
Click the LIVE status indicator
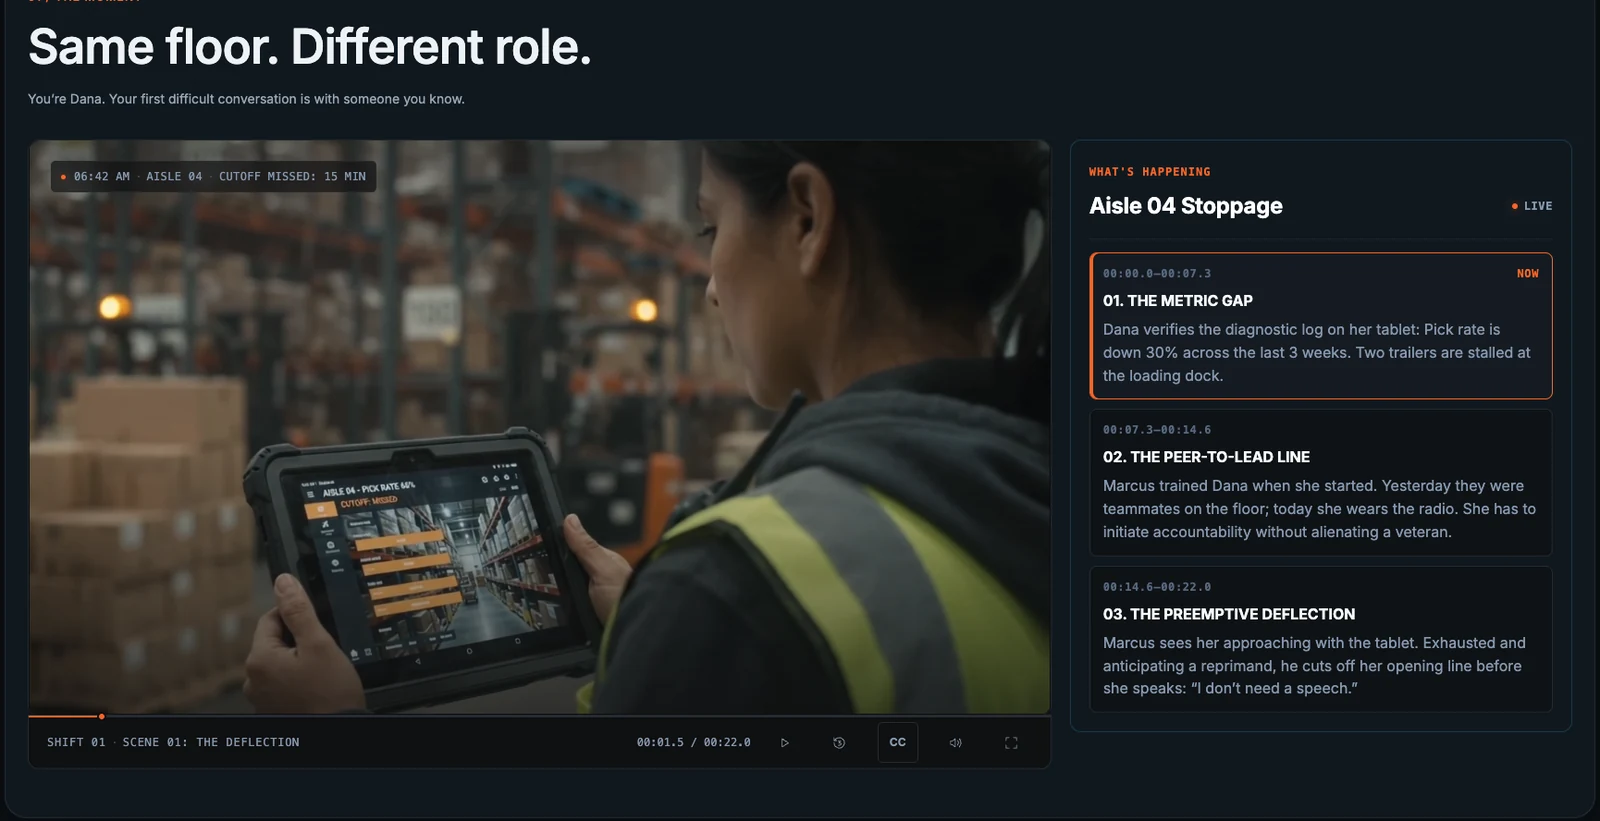(1532, 206)
